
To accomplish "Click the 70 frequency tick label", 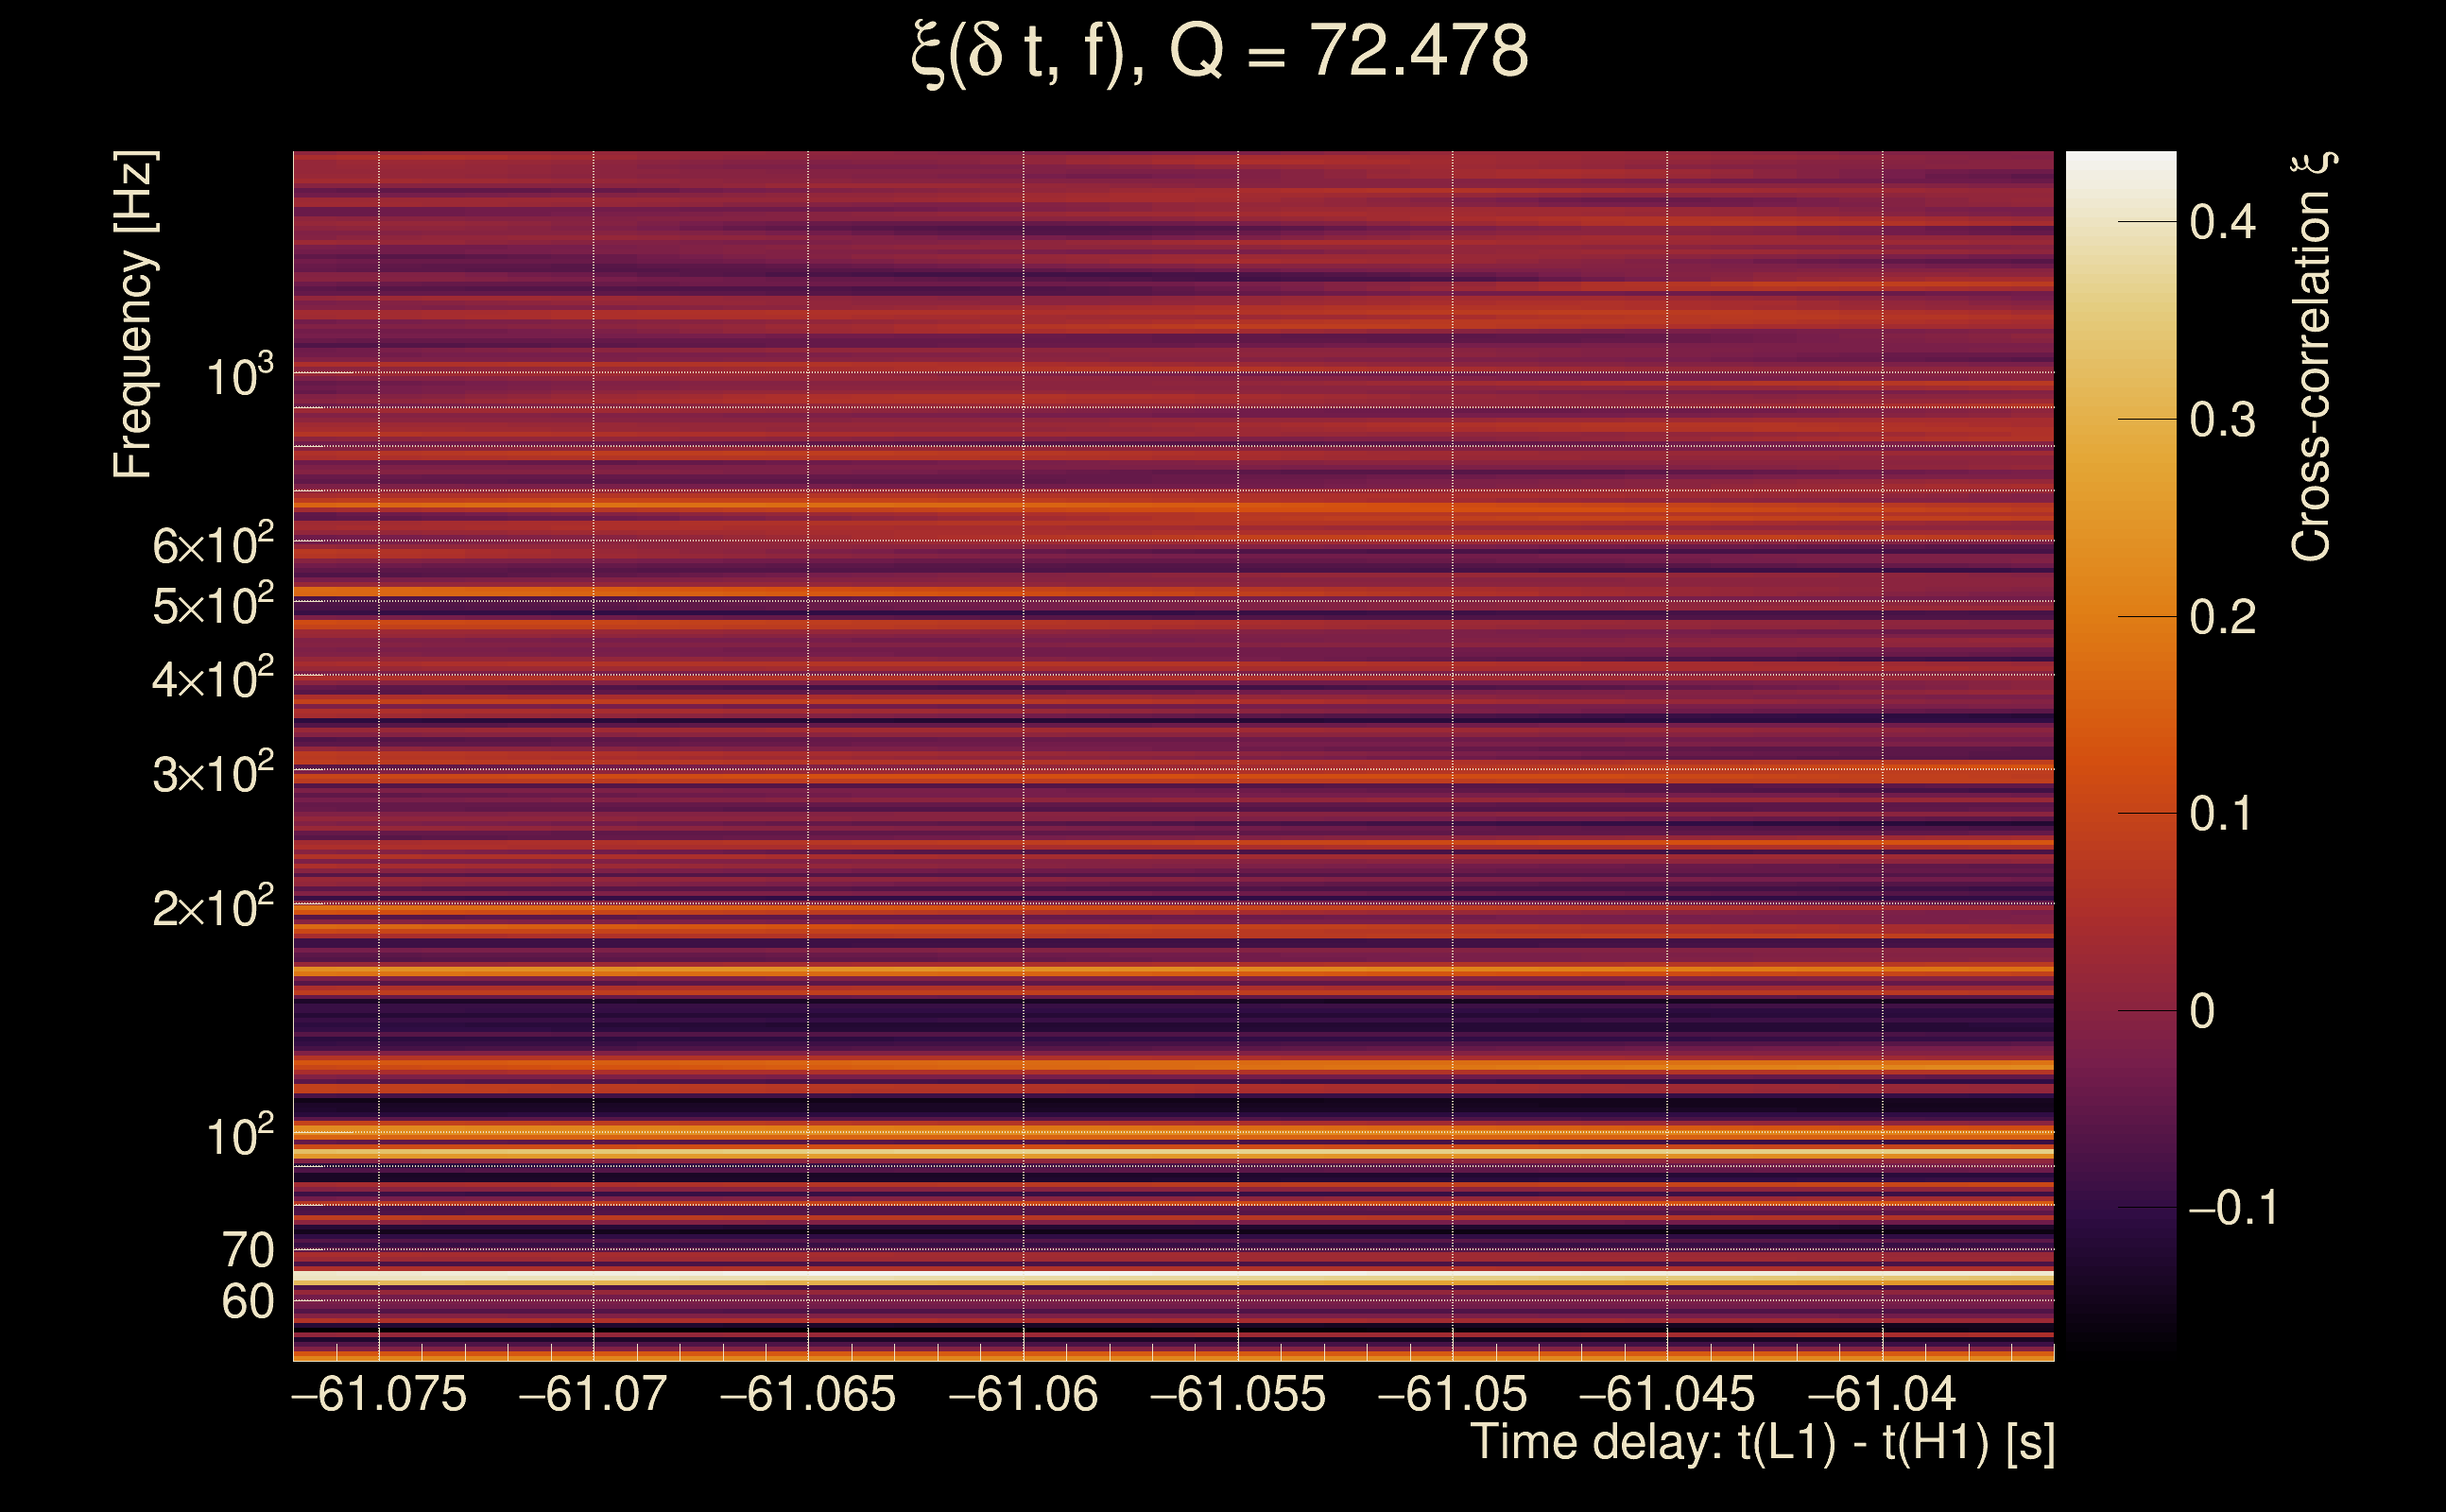I will tap(247, 1250).
